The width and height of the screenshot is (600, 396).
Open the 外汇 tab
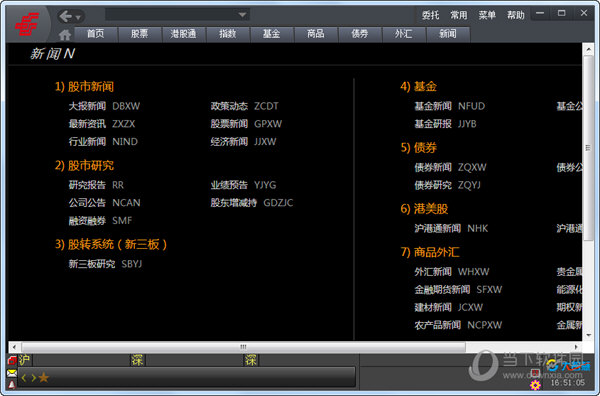click(403, 34)
